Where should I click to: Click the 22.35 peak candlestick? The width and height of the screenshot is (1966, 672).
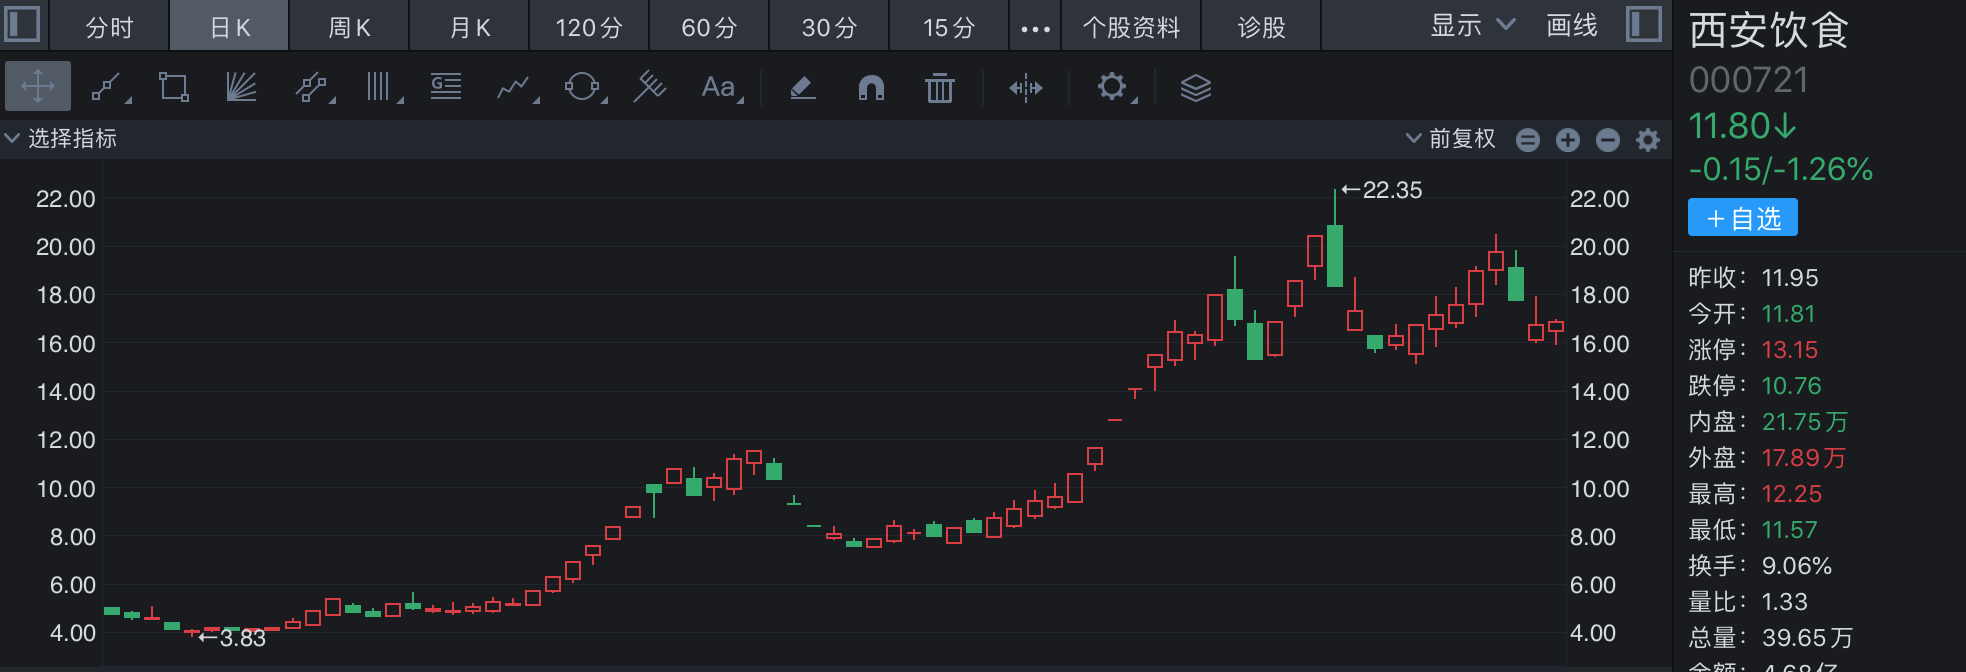(1334, 255)
